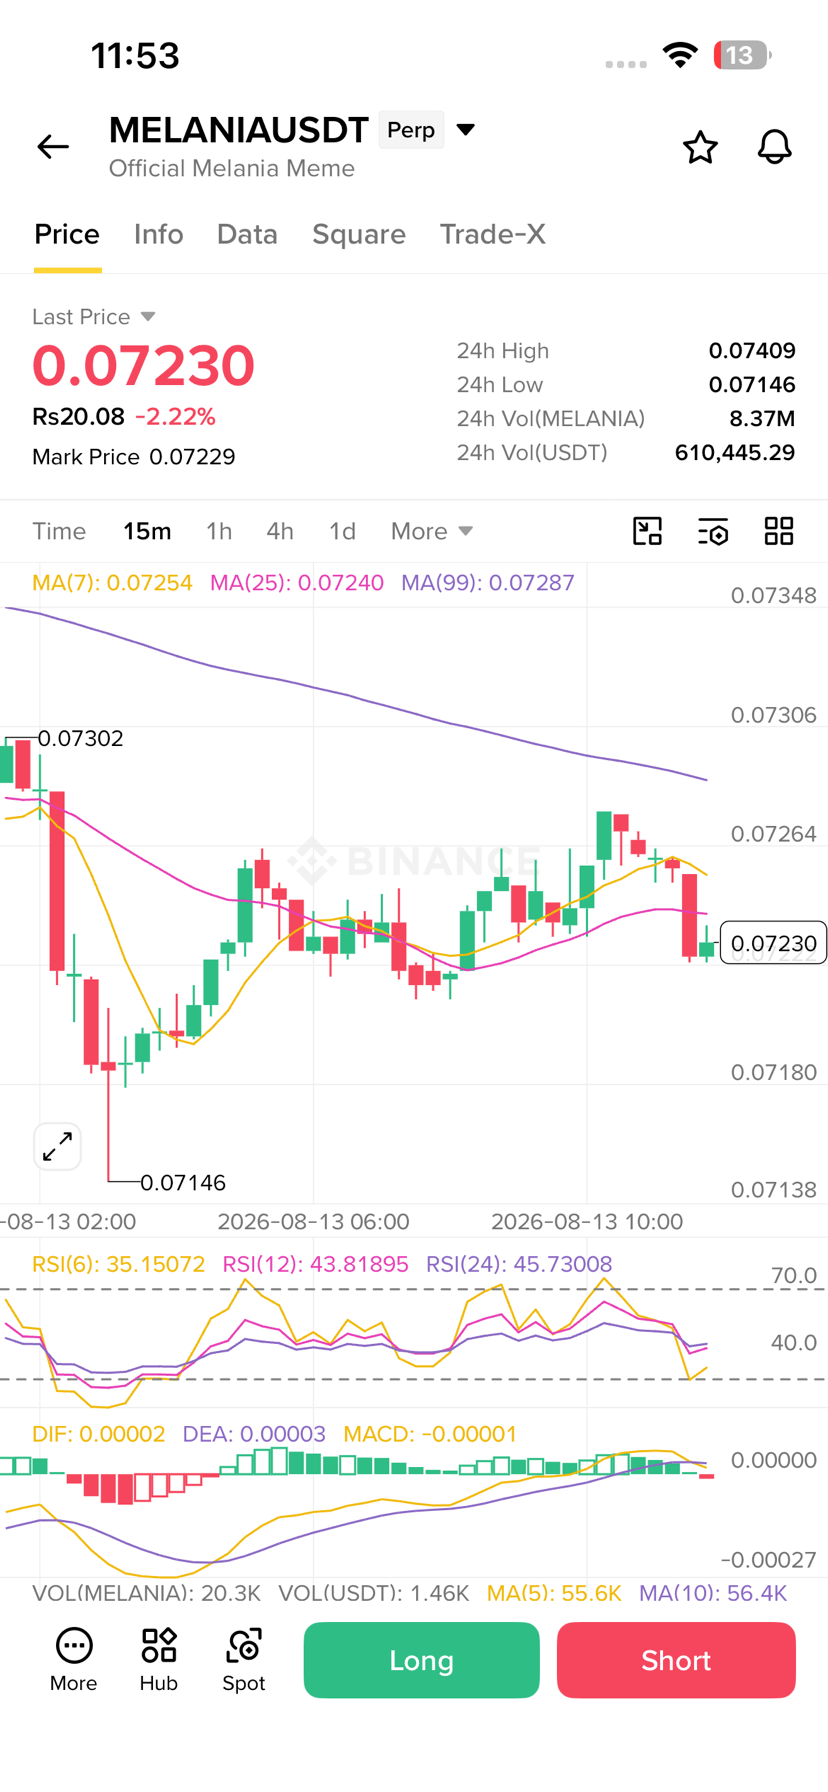Tap the large last price 0.07230
Viewport: 828px width, 1792px height.
143,365
